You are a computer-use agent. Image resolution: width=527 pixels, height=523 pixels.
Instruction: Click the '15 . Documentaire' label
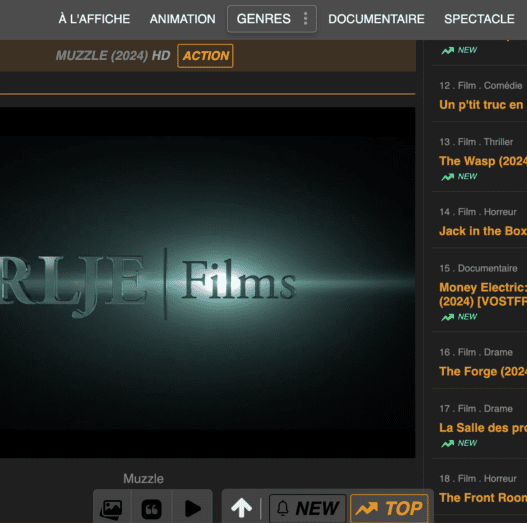pos(478,269)
